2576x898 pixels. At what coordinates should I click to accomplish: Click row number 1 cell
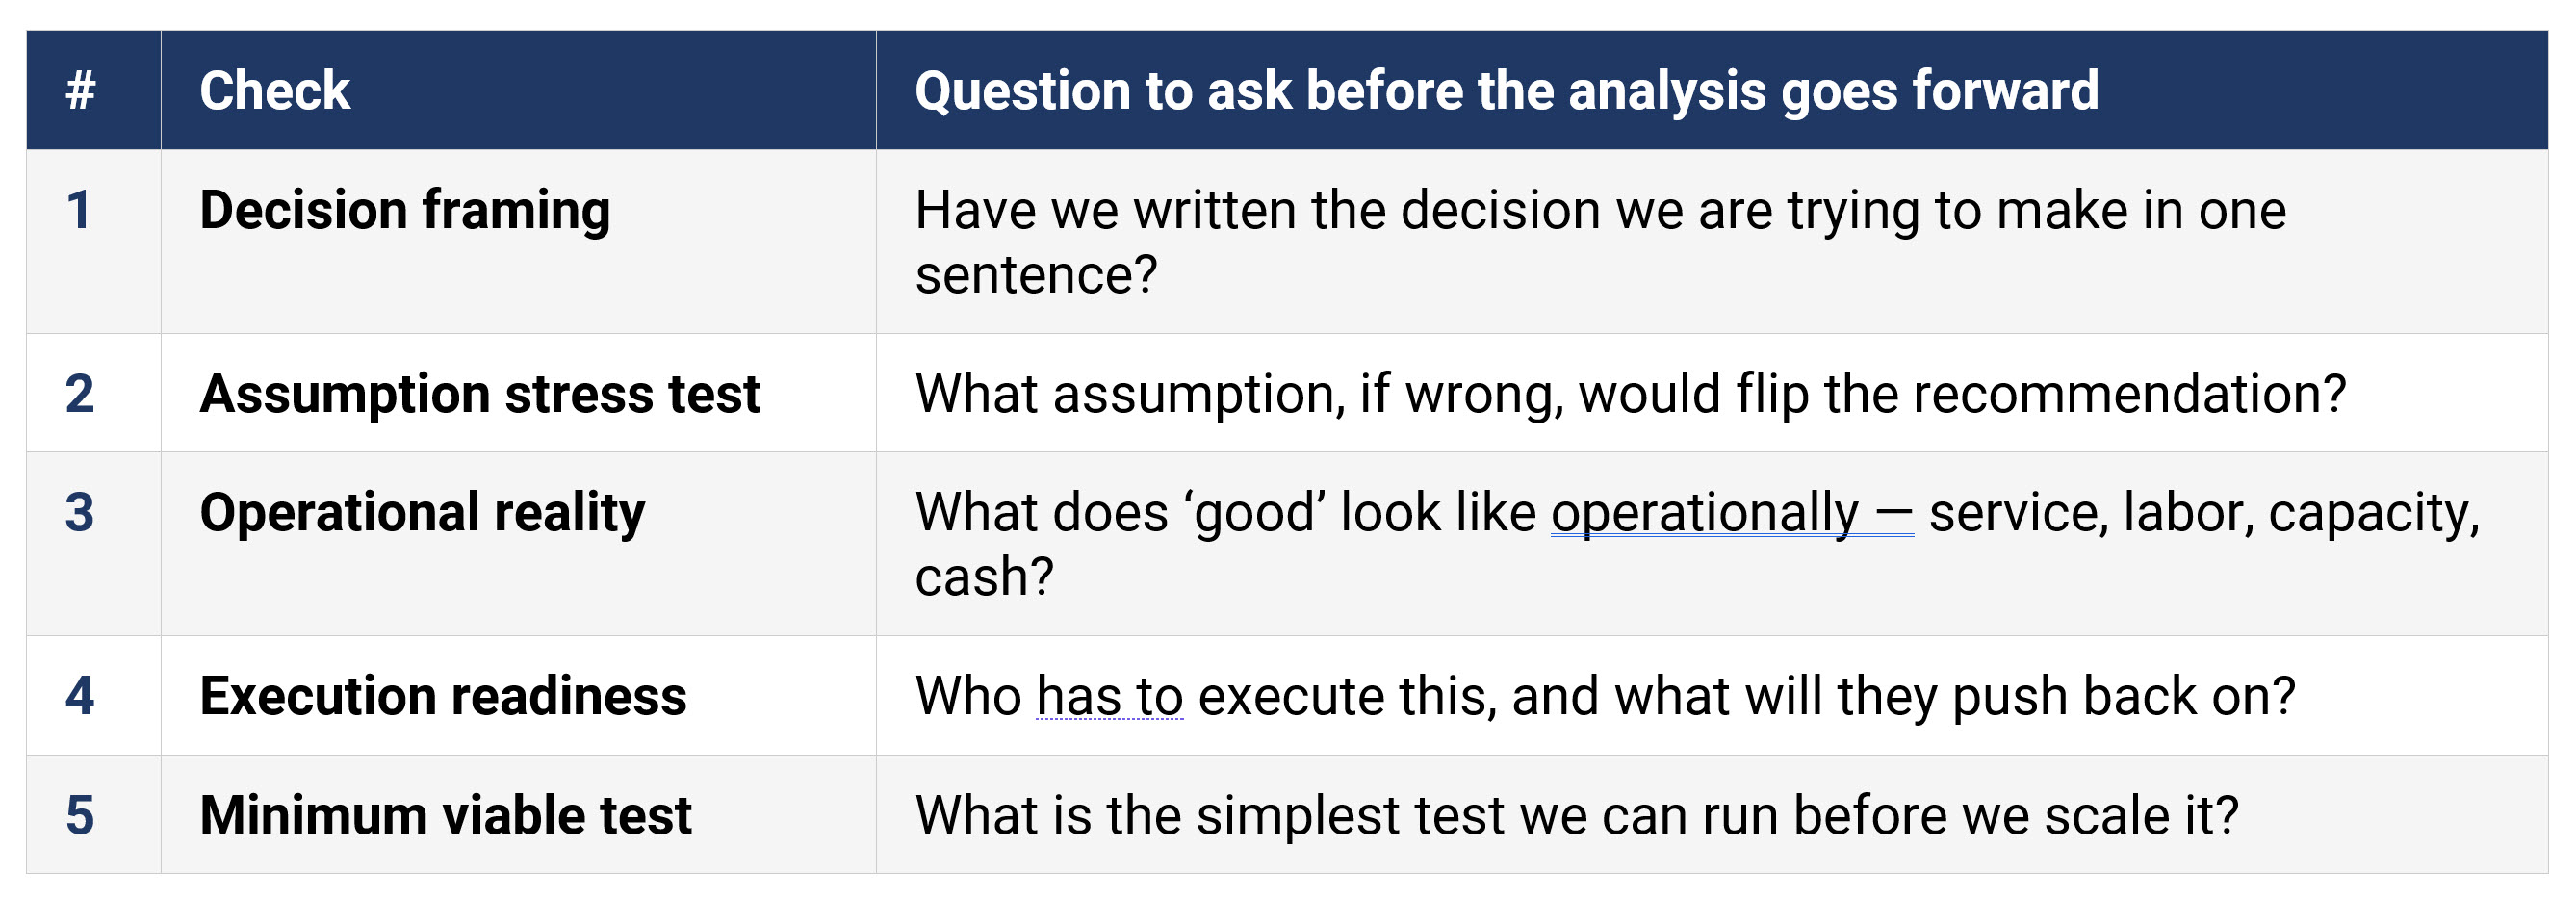(80, 211)
